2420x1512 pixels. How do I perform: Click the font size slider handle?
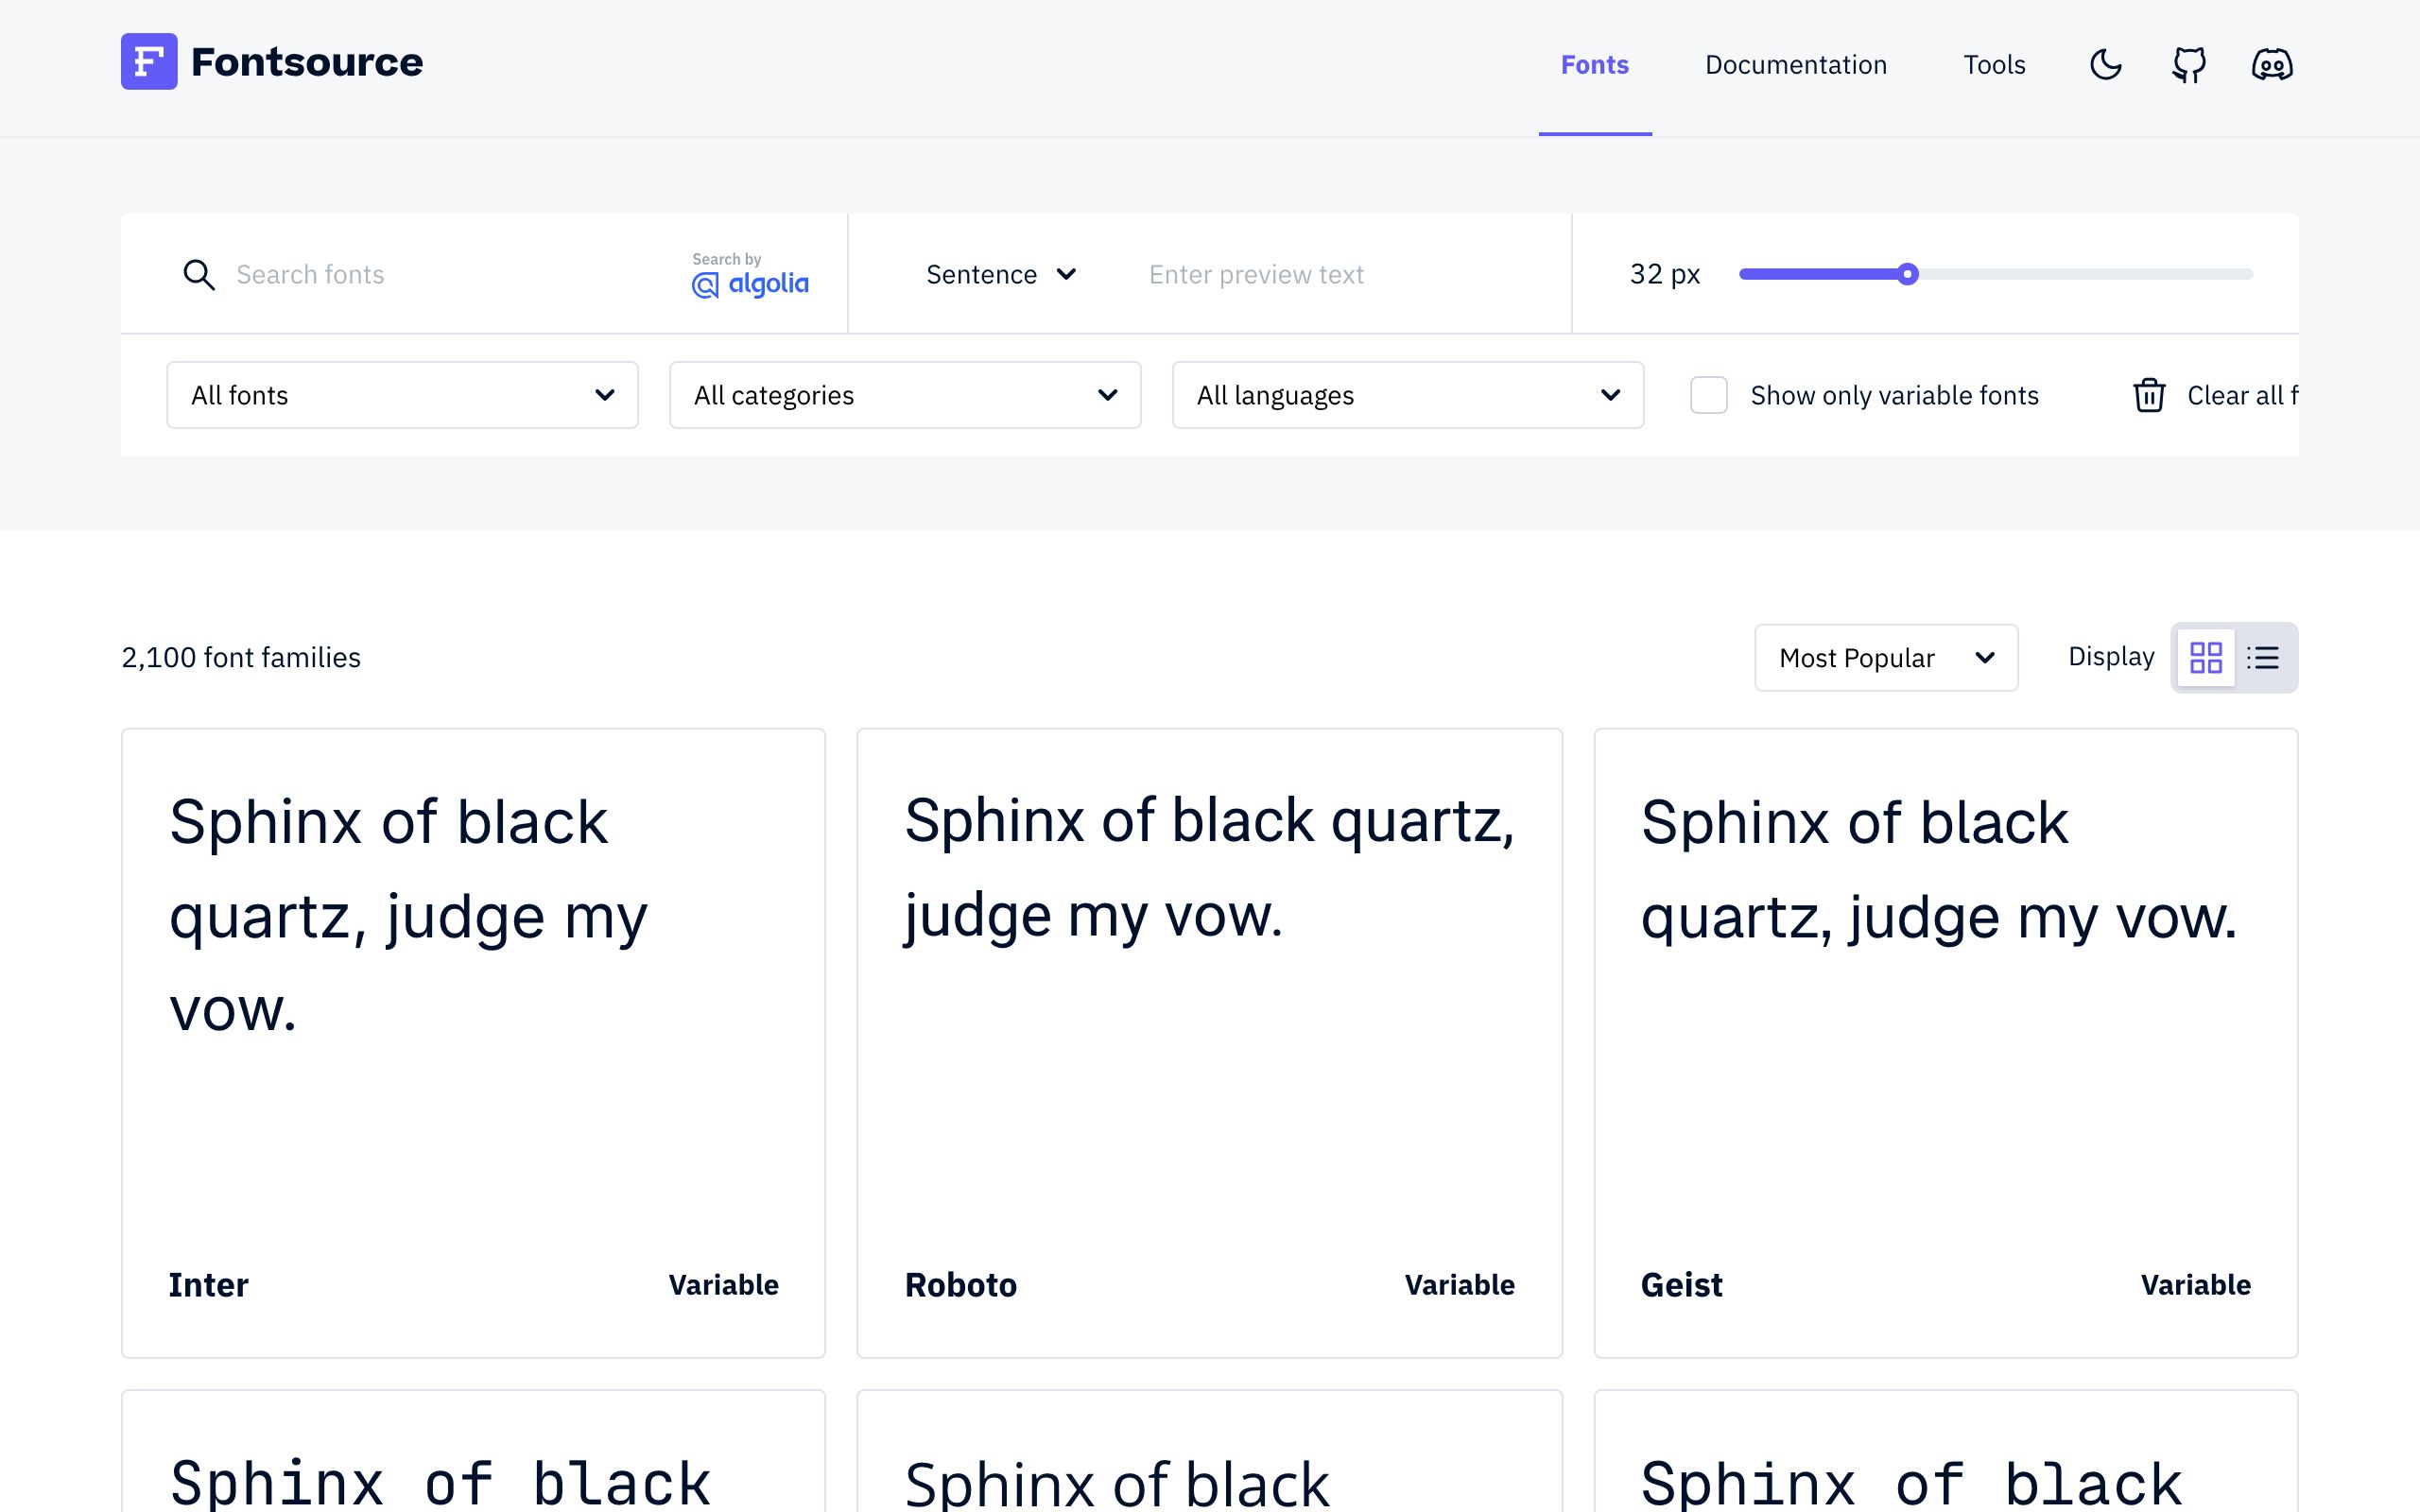1908,274
